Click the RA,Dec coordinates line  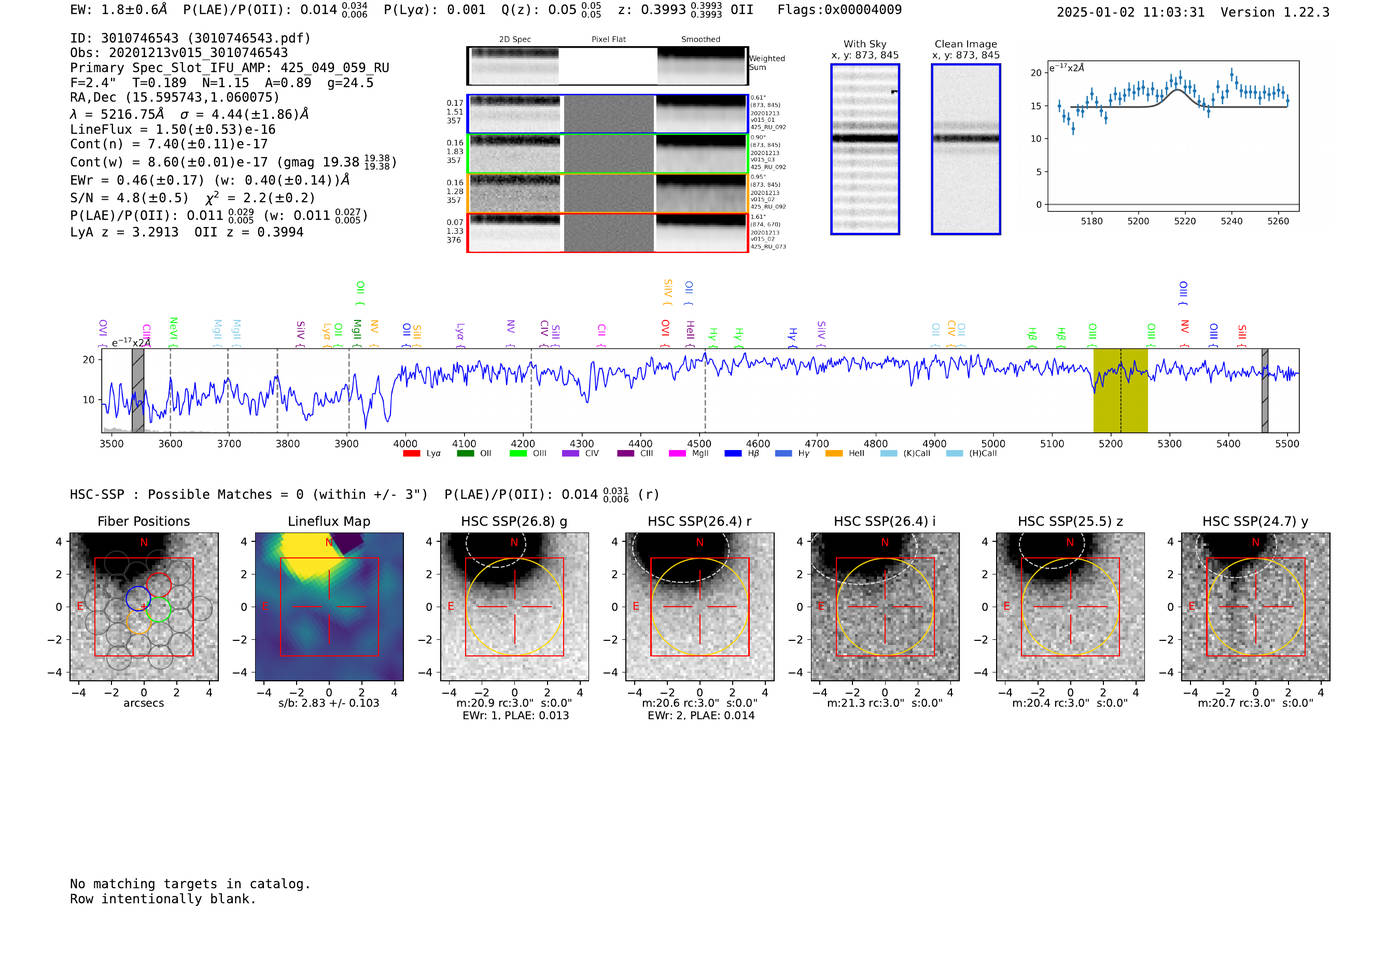[175, 97]
